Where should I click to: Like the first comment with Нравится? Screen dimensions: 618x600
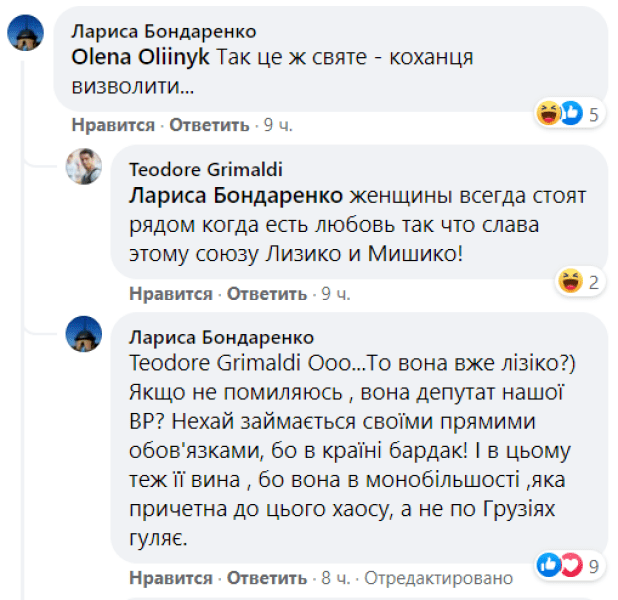113,125
